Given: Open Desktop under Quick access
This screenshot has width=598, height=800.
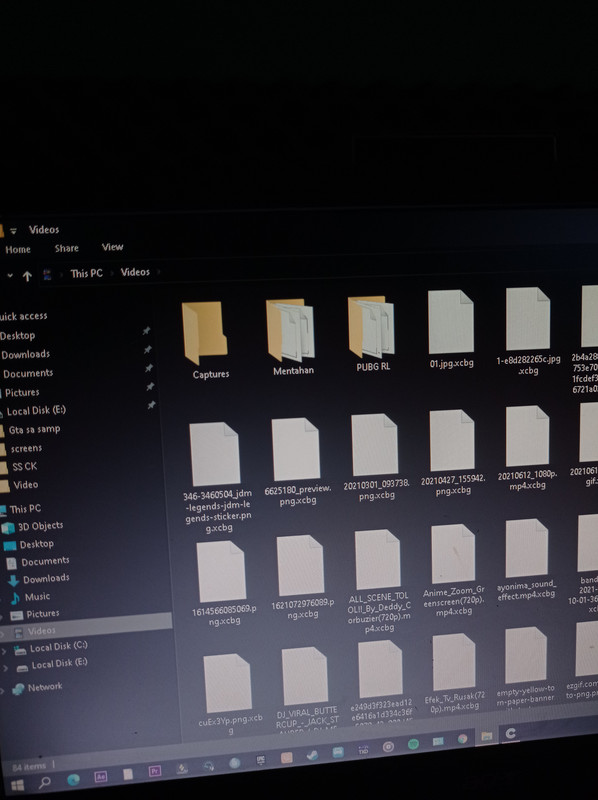Looking at the screenshot, I should pyautogui.click(x=18, y=336).
